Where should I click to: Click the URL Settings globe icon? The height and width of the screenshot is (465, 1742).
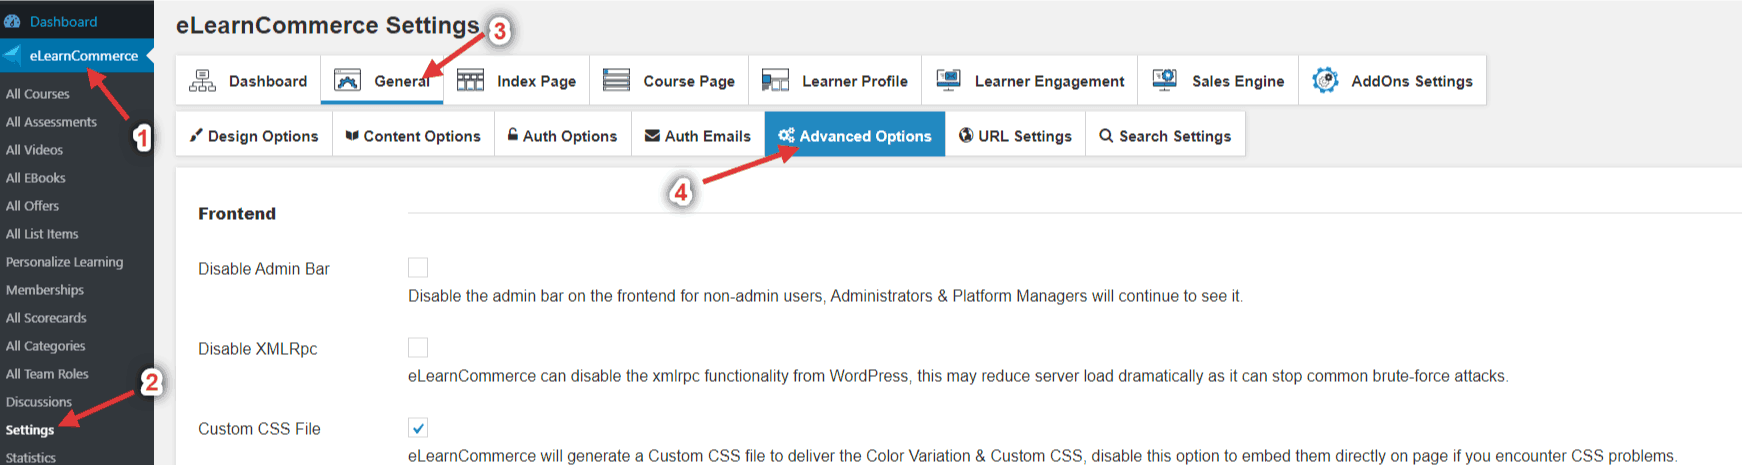pos(966,135)
